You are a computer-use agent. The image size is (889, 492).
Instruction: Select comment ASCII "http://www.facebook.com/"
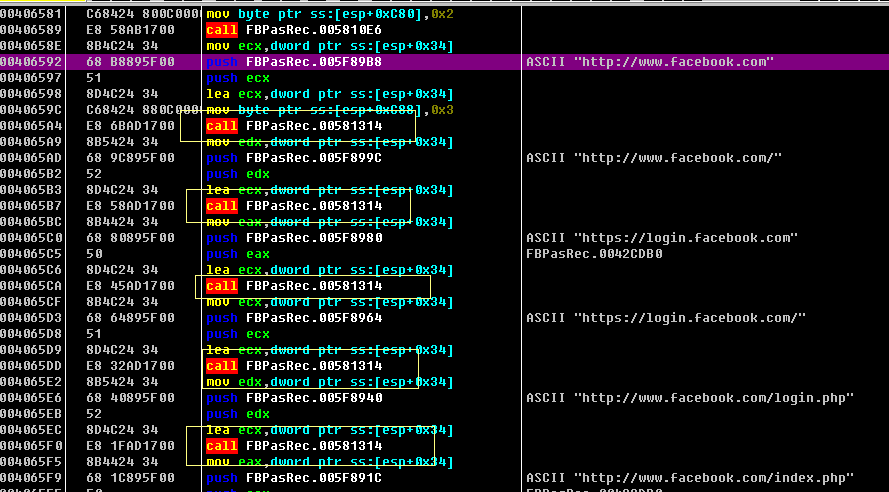pyautogui.click(x=654, y=158)
